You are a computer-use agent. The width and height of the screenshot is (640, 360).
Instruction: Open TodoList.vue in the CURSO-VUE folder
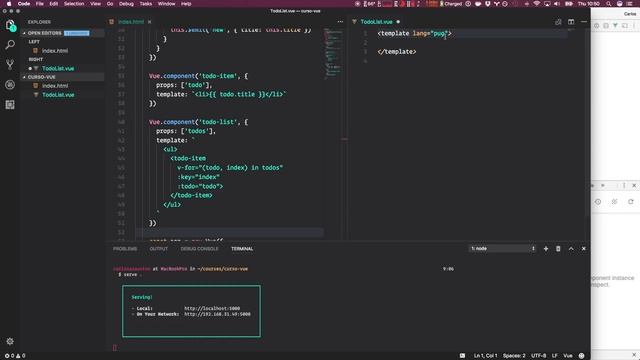tap(58, 95)
